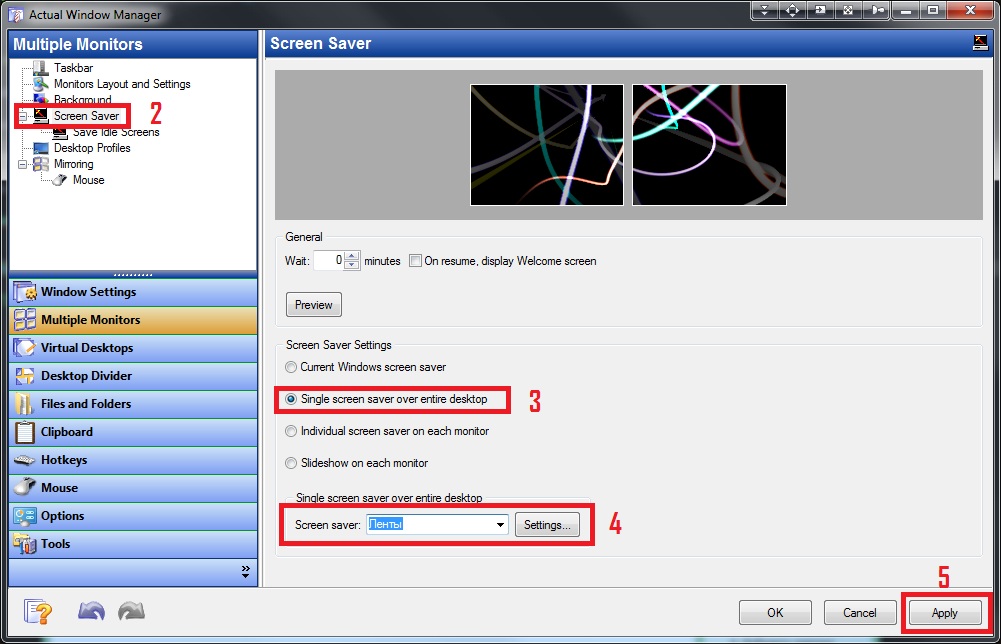The height and width of the screenshot is (644, 1001).
Task: Click Apply to save changes
Action: coord(945,613)
